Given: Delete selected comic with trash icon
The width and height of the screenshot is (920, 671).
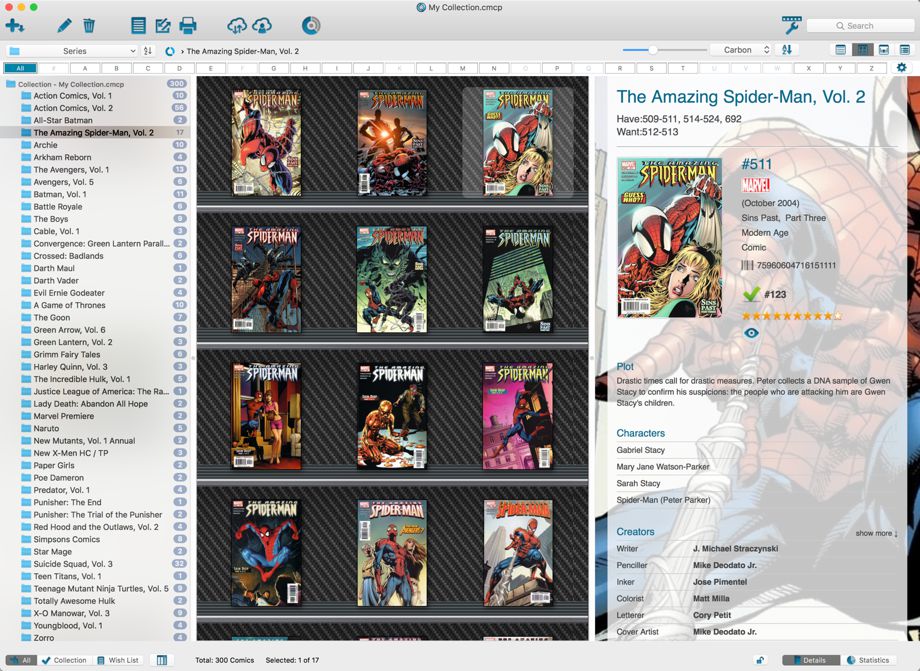Looking at the screenshot, I should [89, 26].
